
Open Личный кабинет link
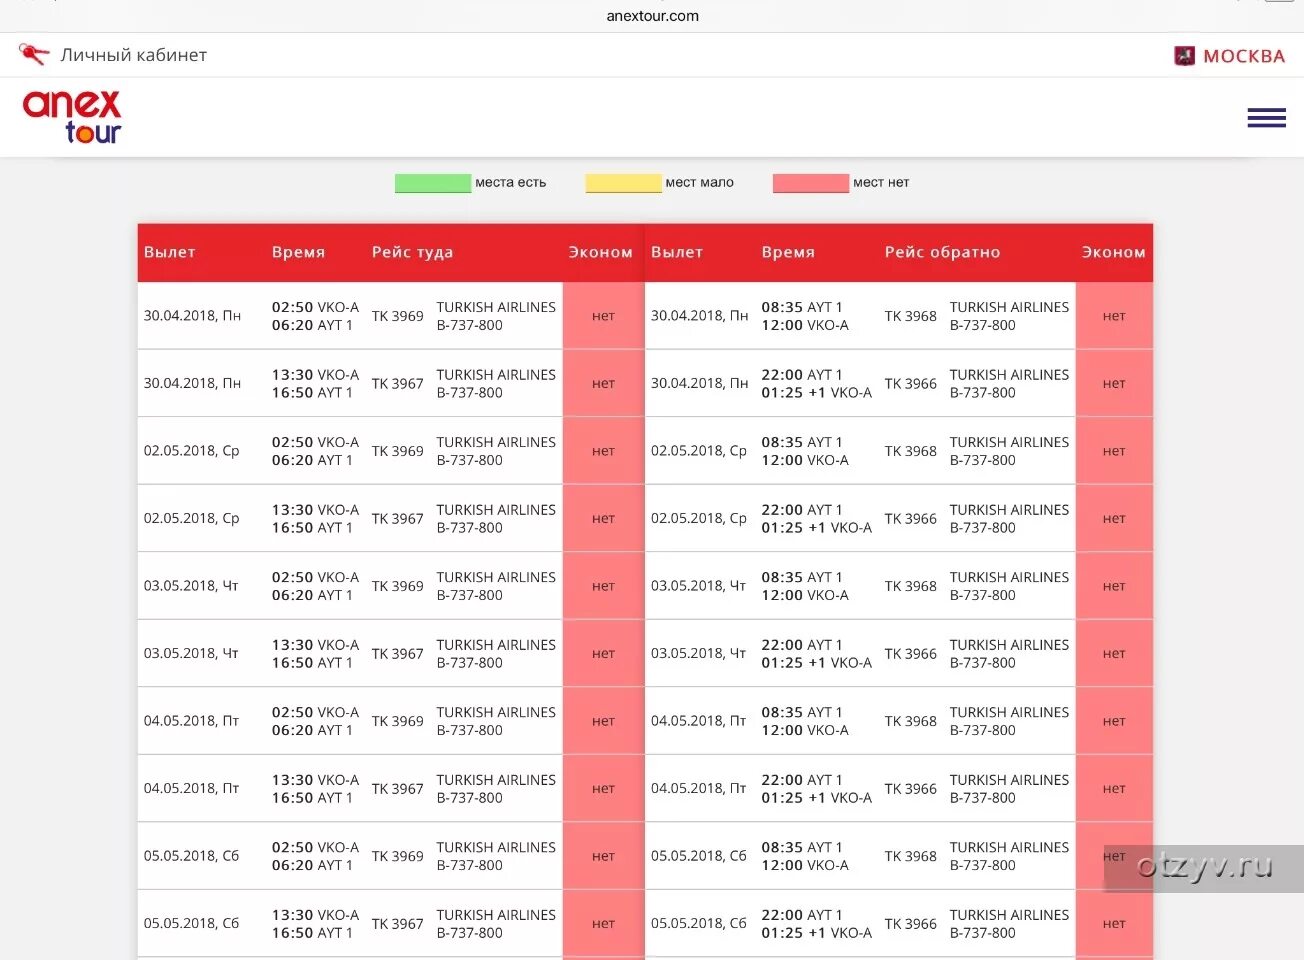[x=133, y=55]
